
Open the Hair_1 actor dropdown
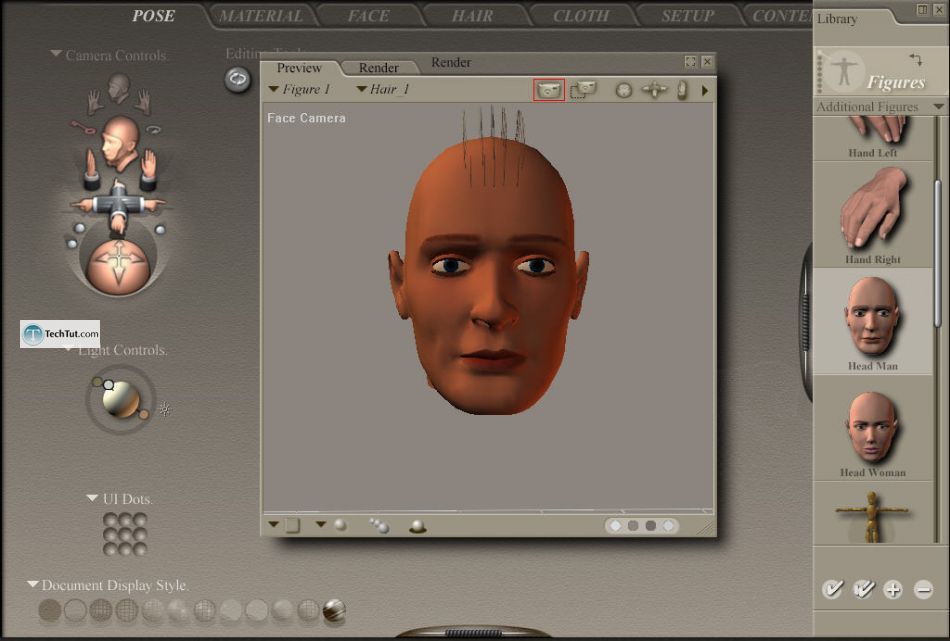coord(383,90)
